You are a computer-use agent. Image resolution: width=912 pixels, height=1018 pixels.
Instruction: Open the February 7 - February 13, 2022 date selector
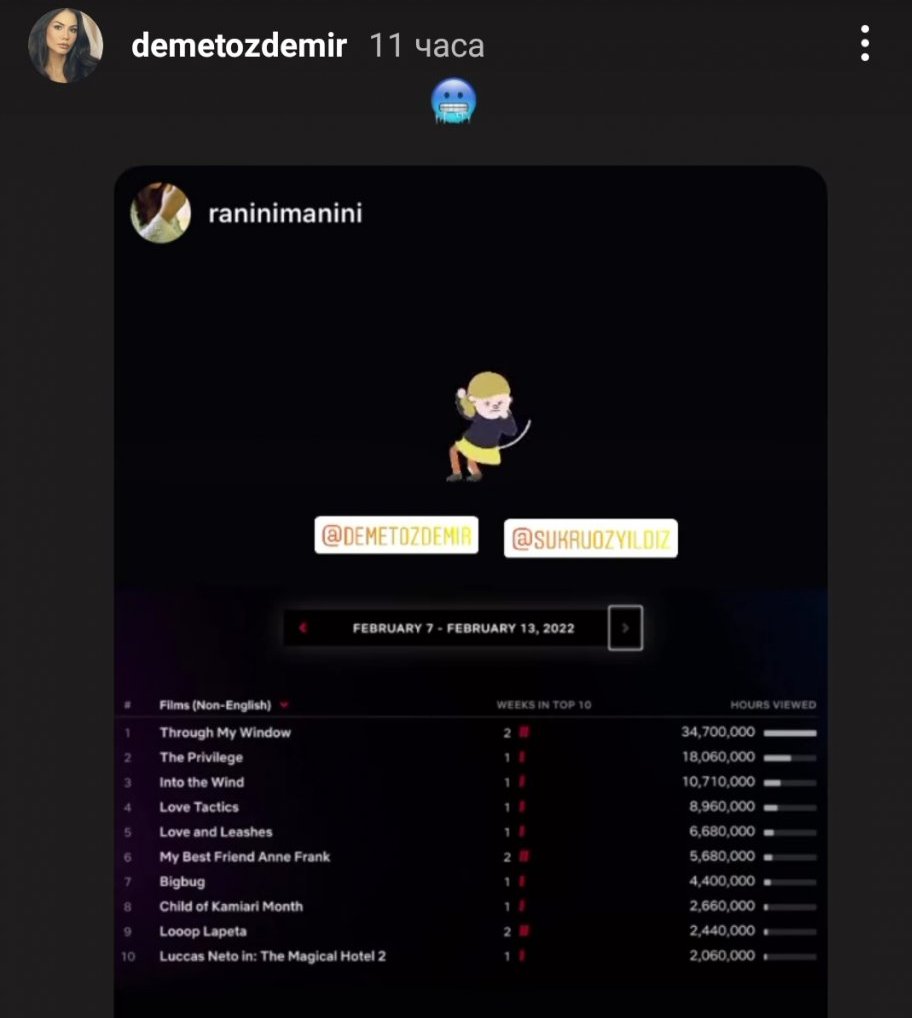463,628
